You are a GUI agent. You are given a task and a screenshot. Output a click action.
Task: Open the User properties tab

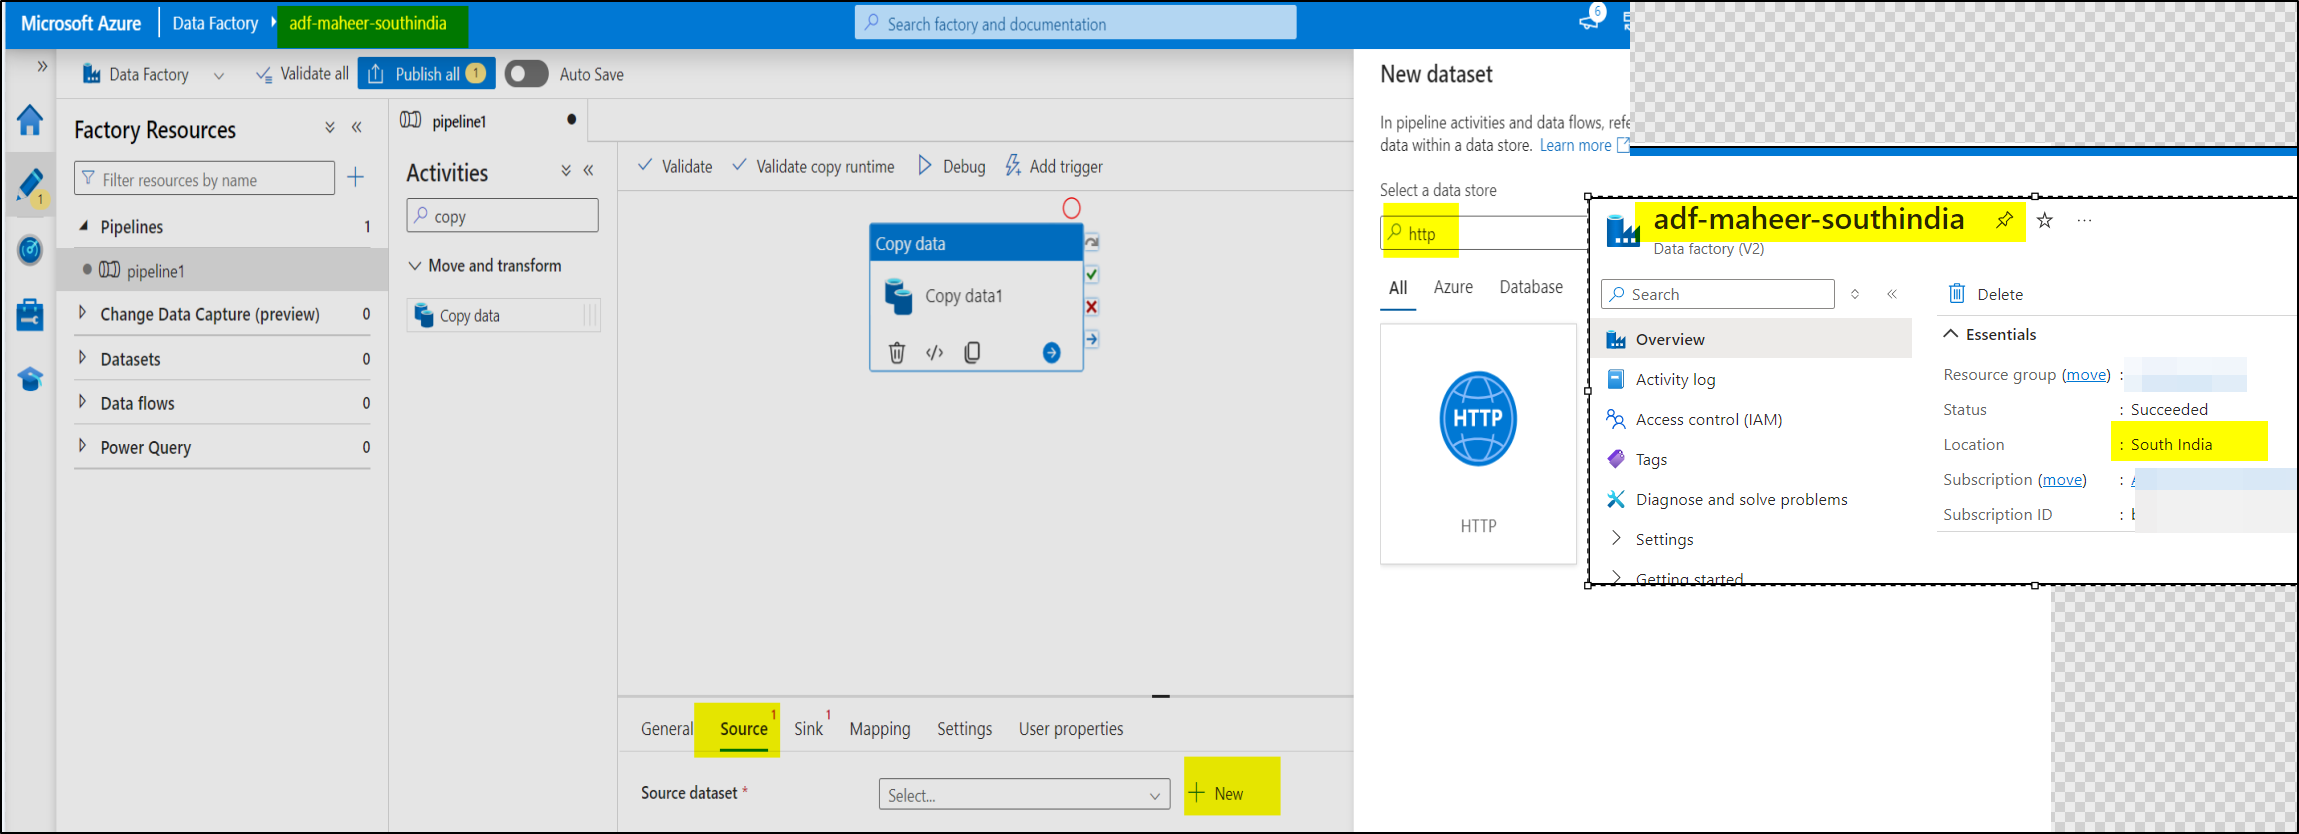coord(1071,729)
